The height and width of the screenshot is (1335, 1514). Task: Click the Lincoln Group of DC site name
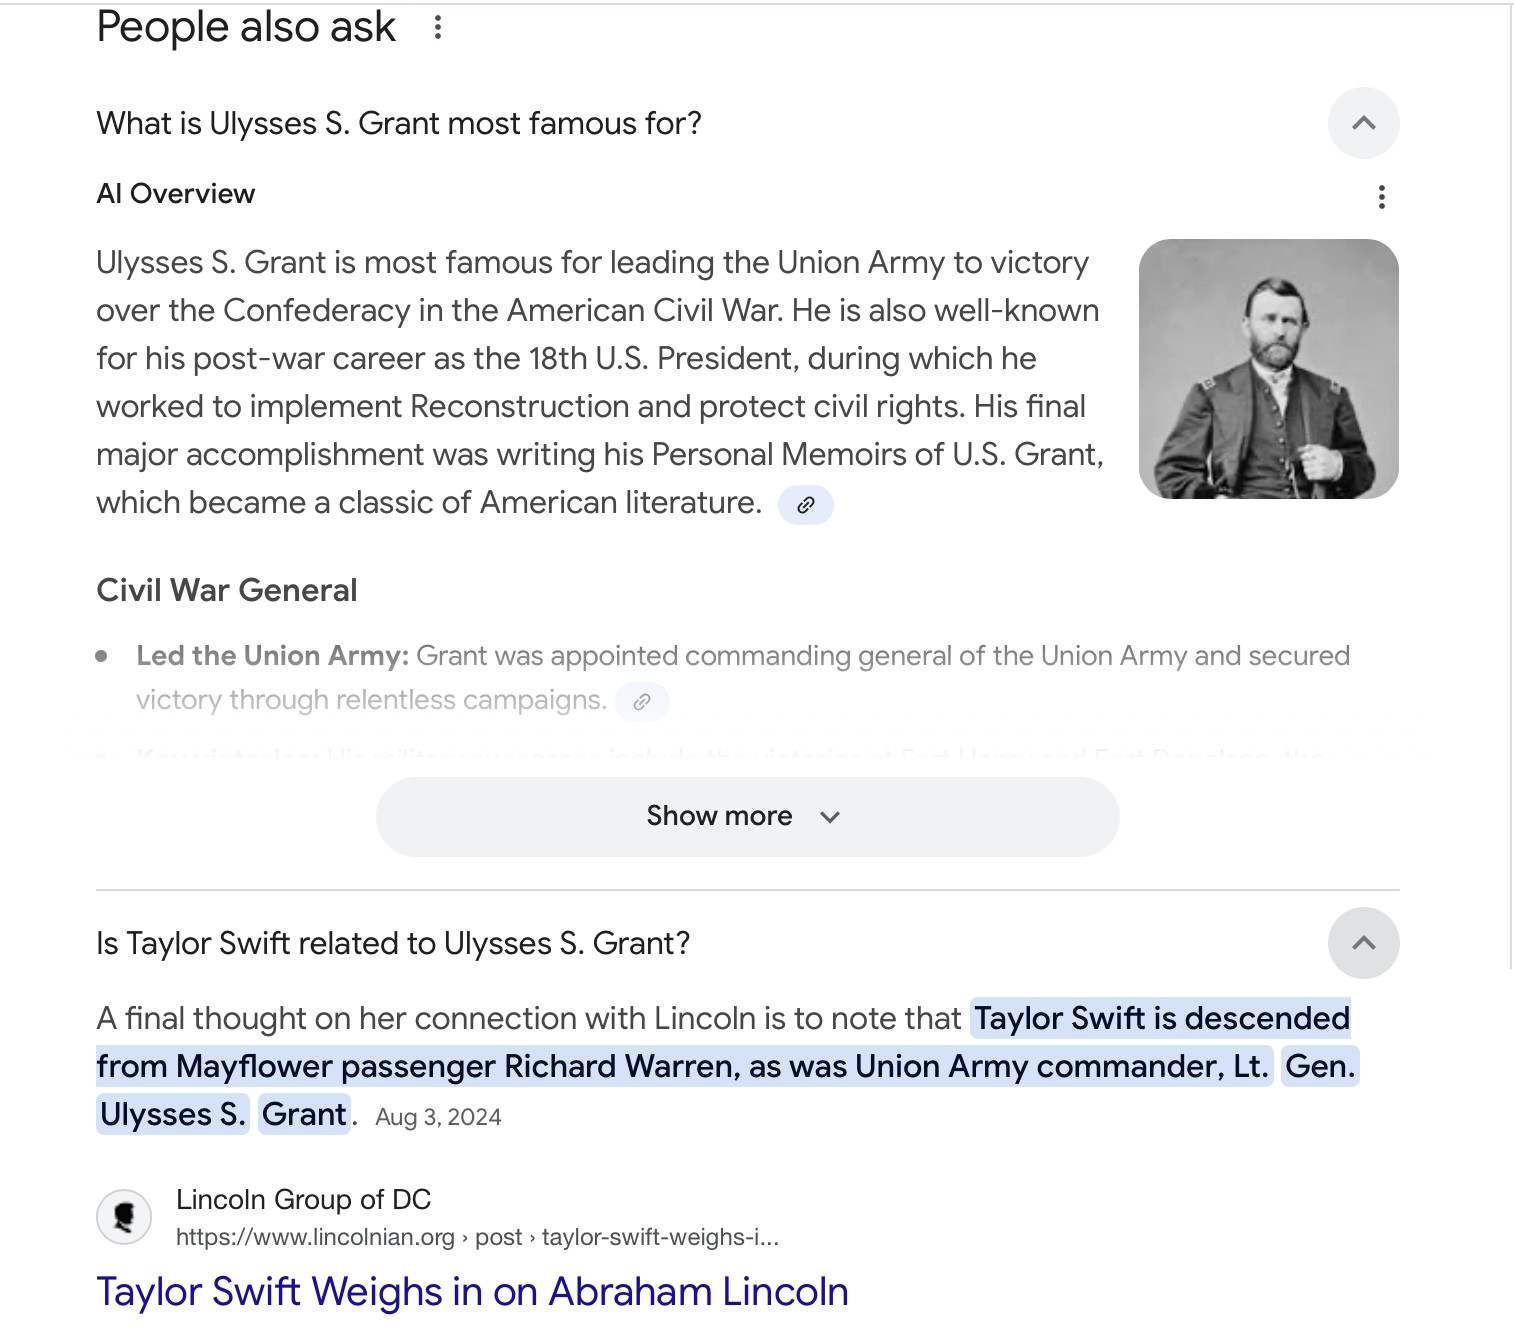pyautogui.click(x=303, y=1199)
